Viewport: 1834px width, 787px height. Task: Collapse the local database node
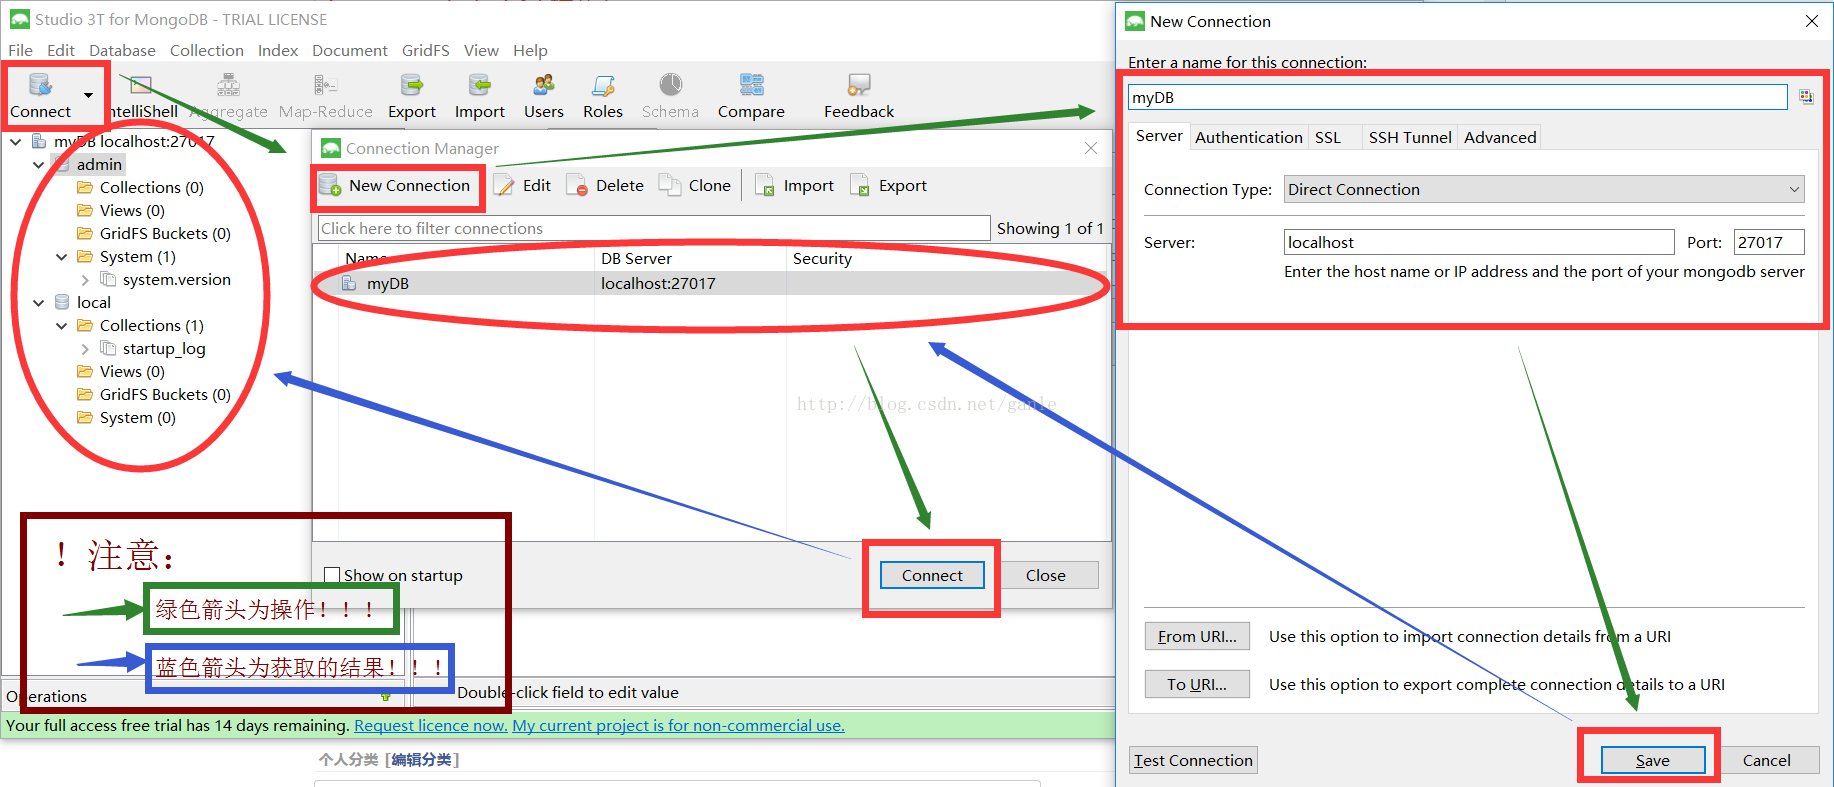click(x=39, y=303)
